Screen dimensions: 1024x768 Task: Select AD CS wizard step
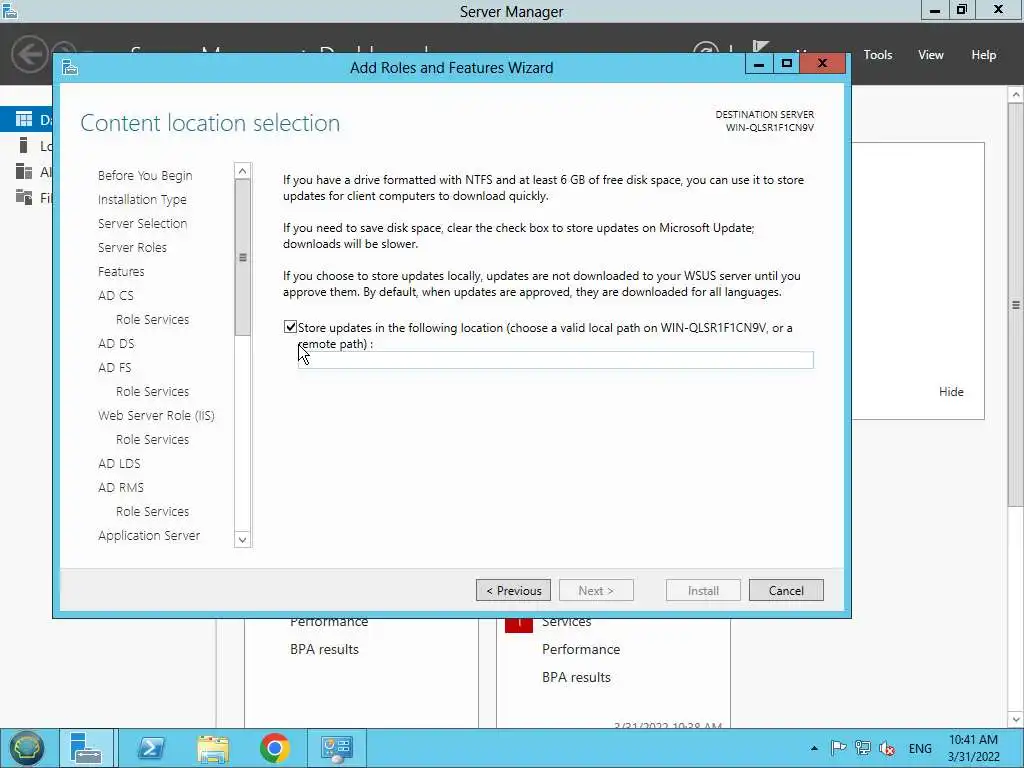(116, 295)
